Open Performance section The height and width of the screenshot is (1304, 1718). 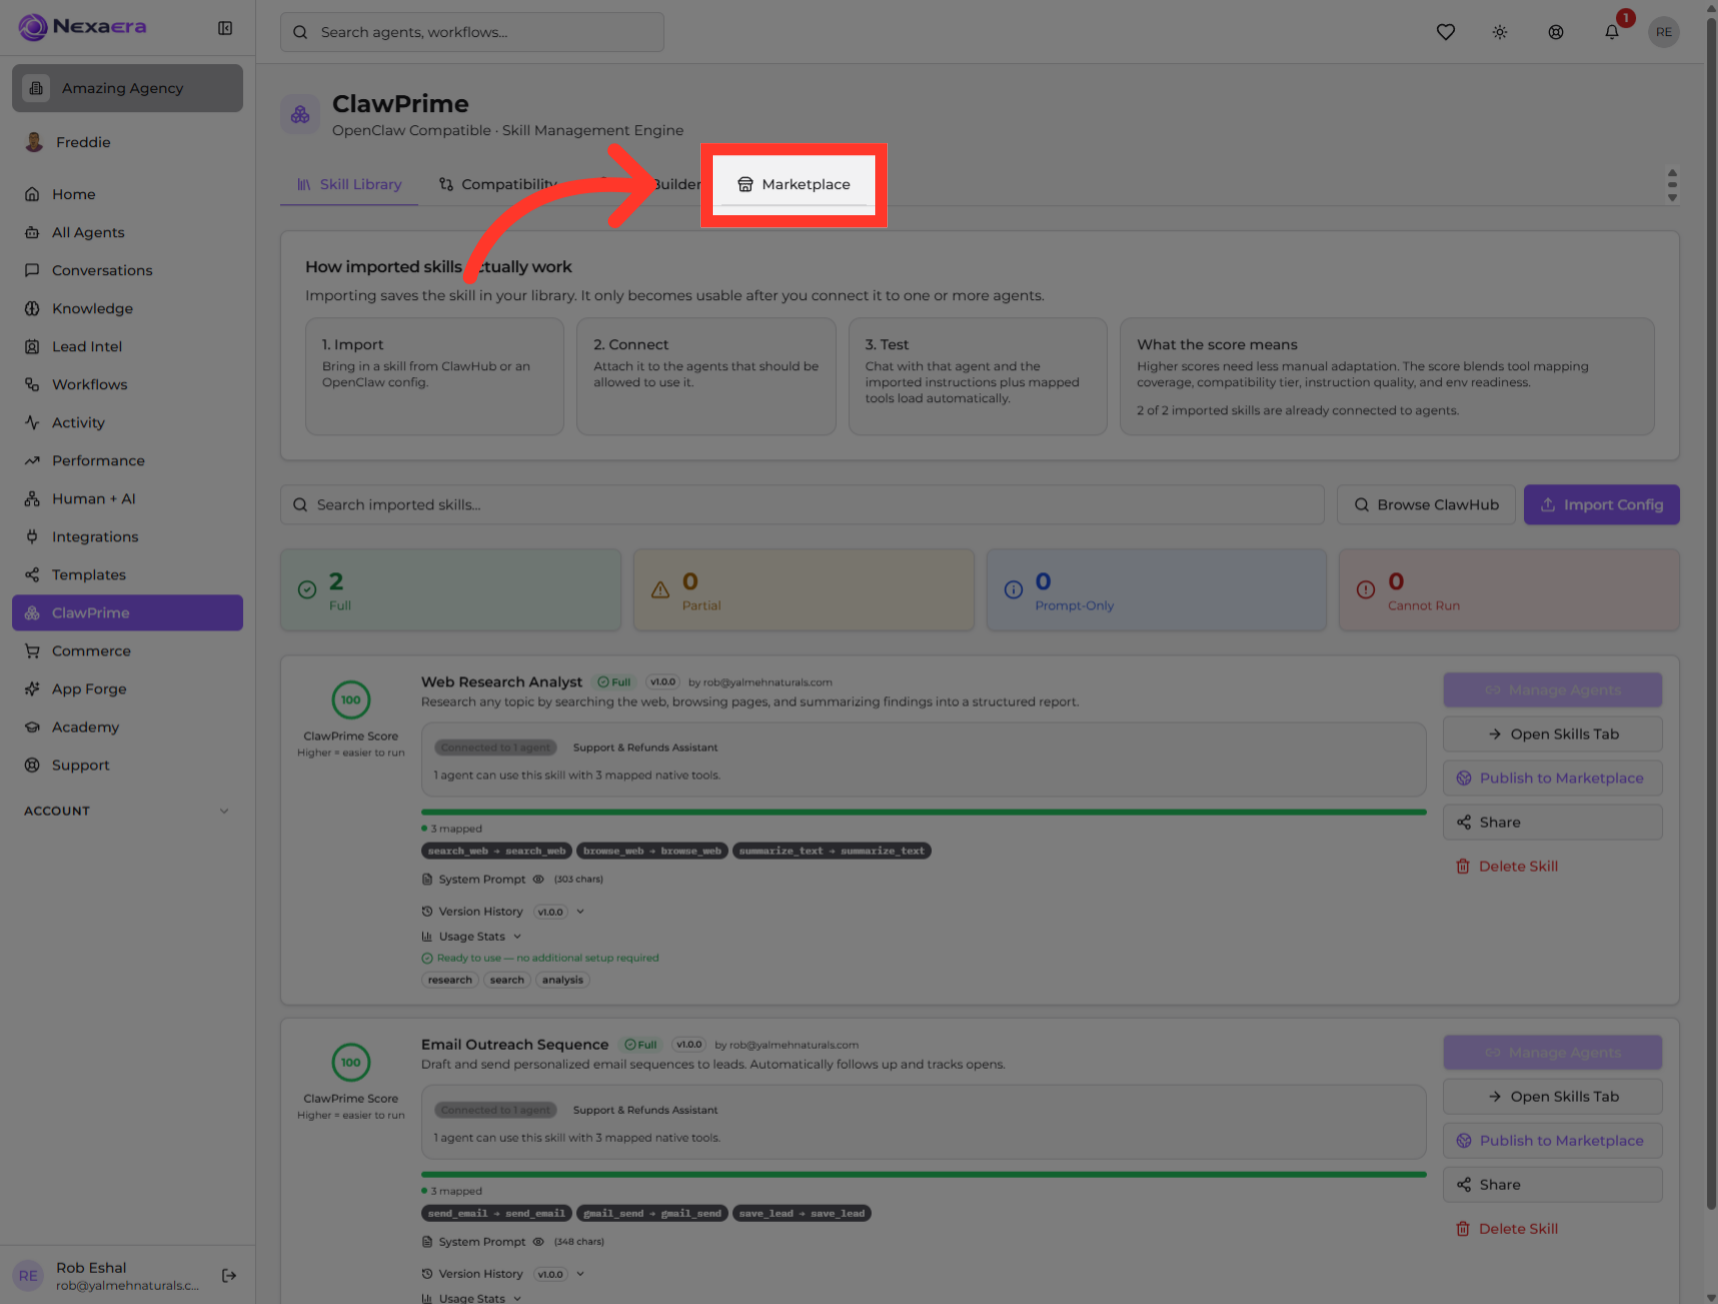127,460
